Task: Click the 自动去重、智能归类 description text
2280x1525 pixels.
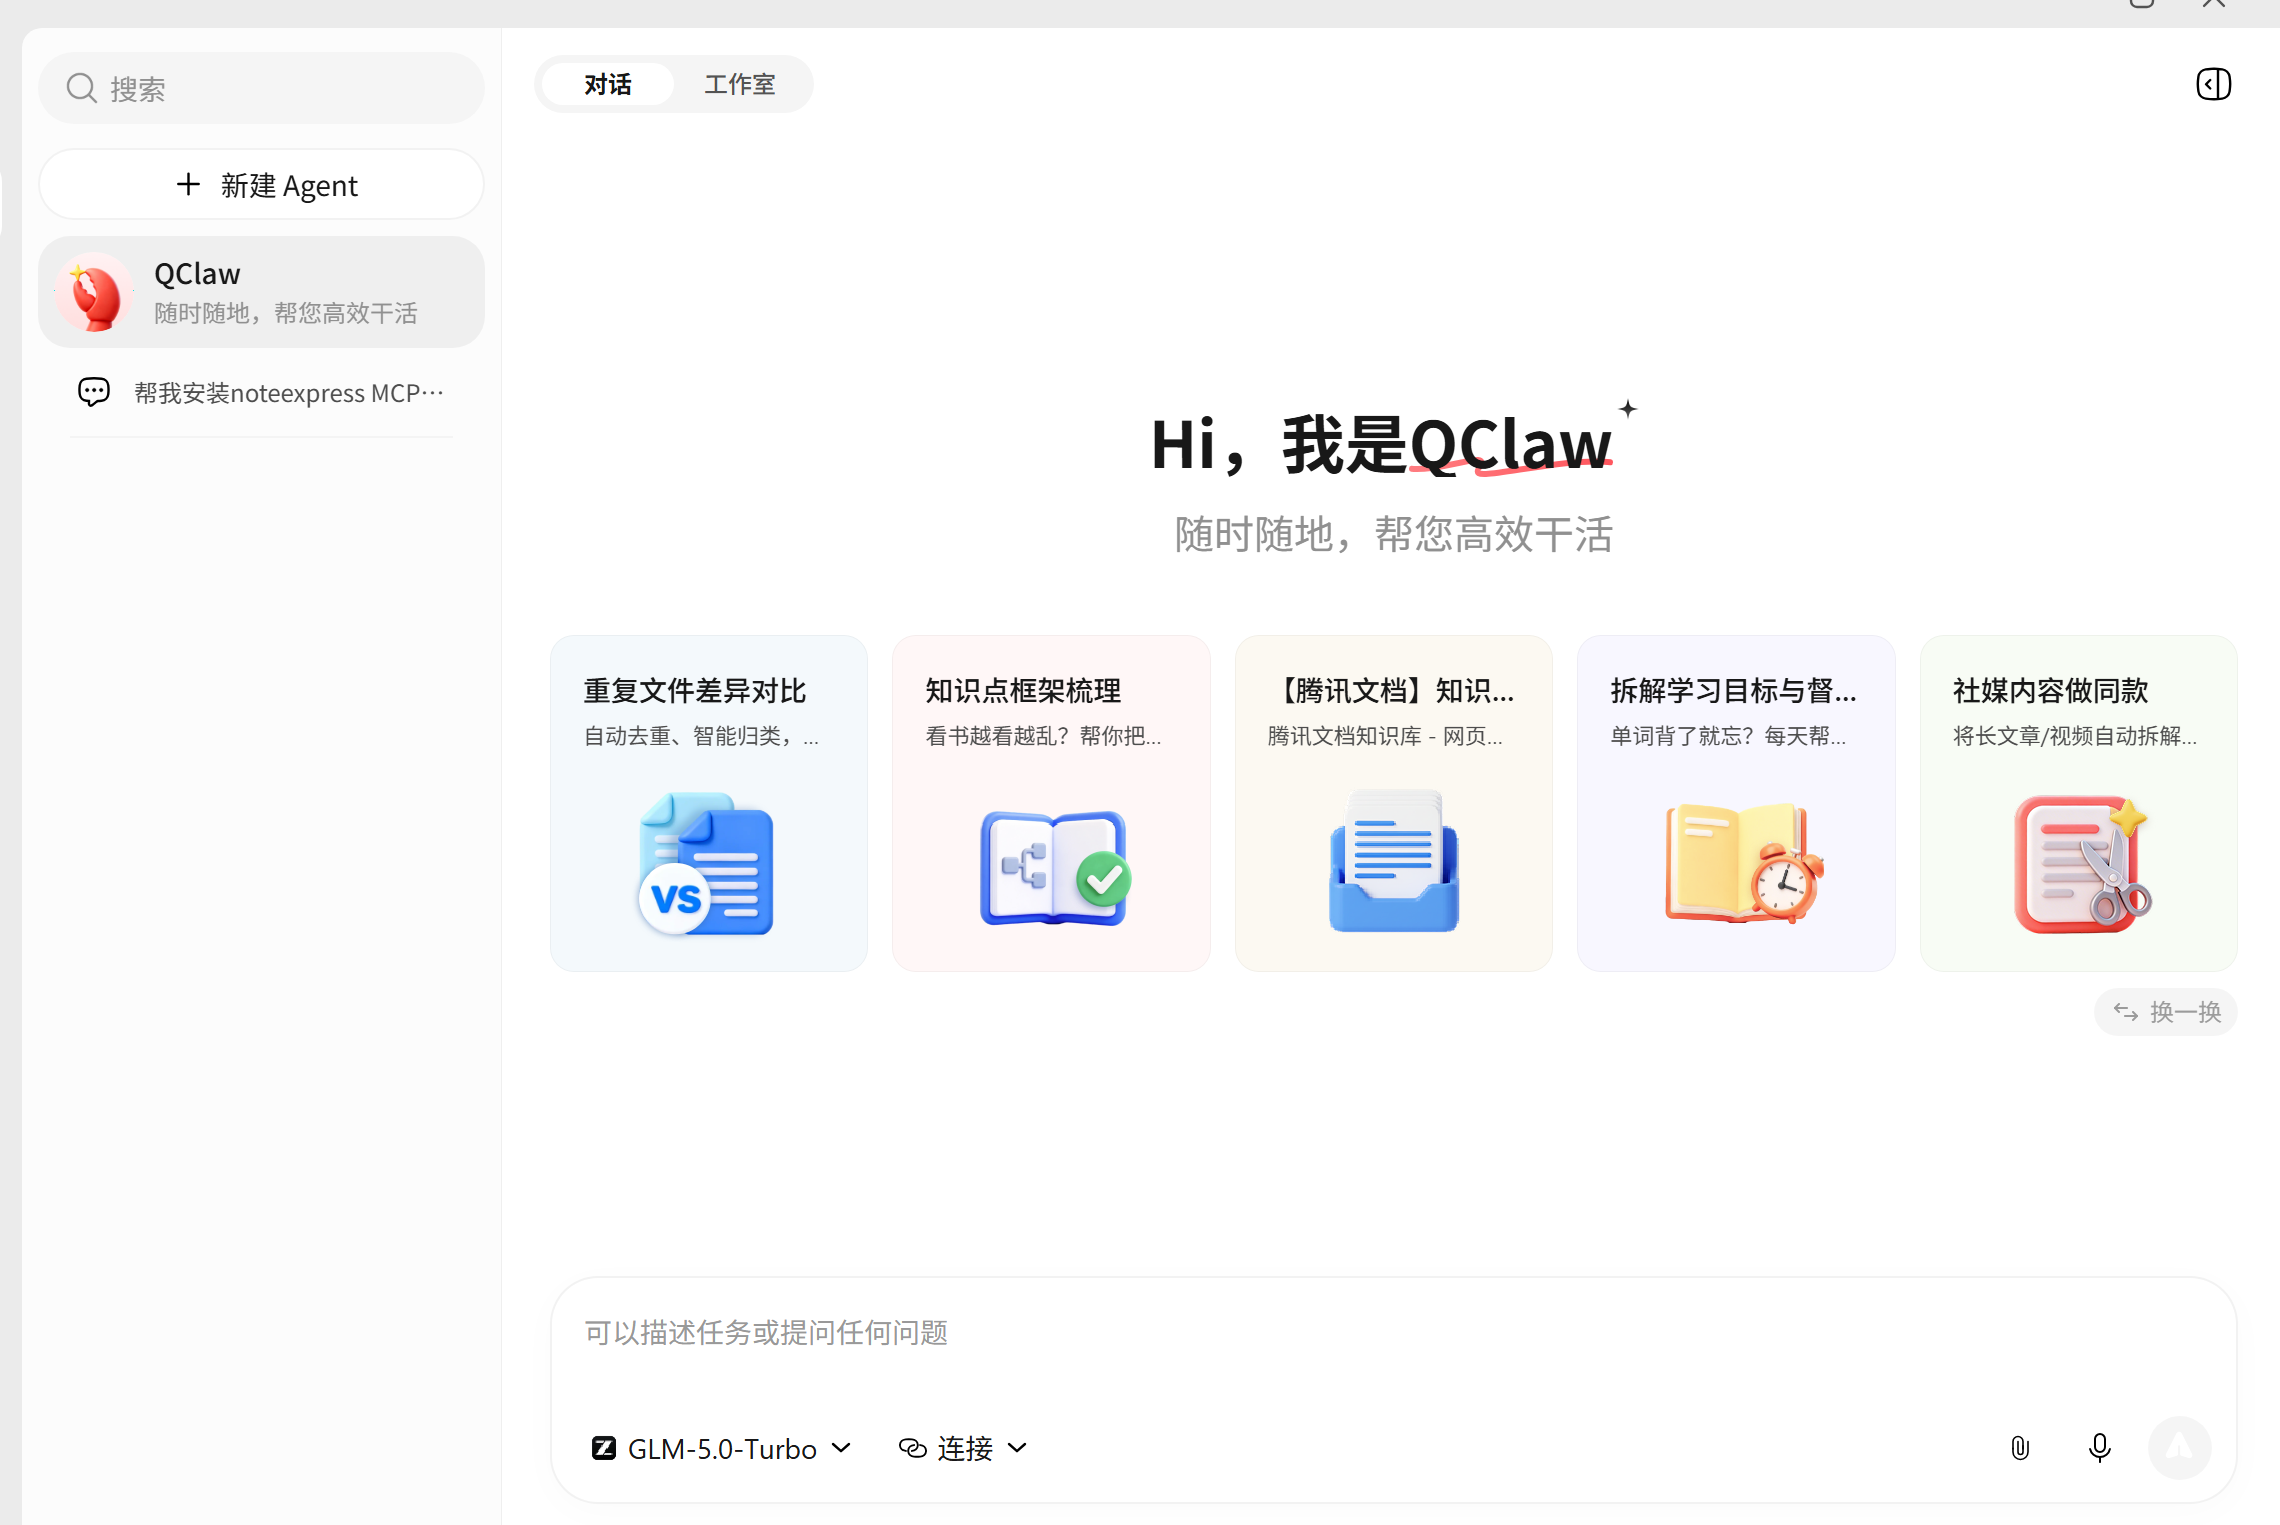Action: [x=701, y=737]
